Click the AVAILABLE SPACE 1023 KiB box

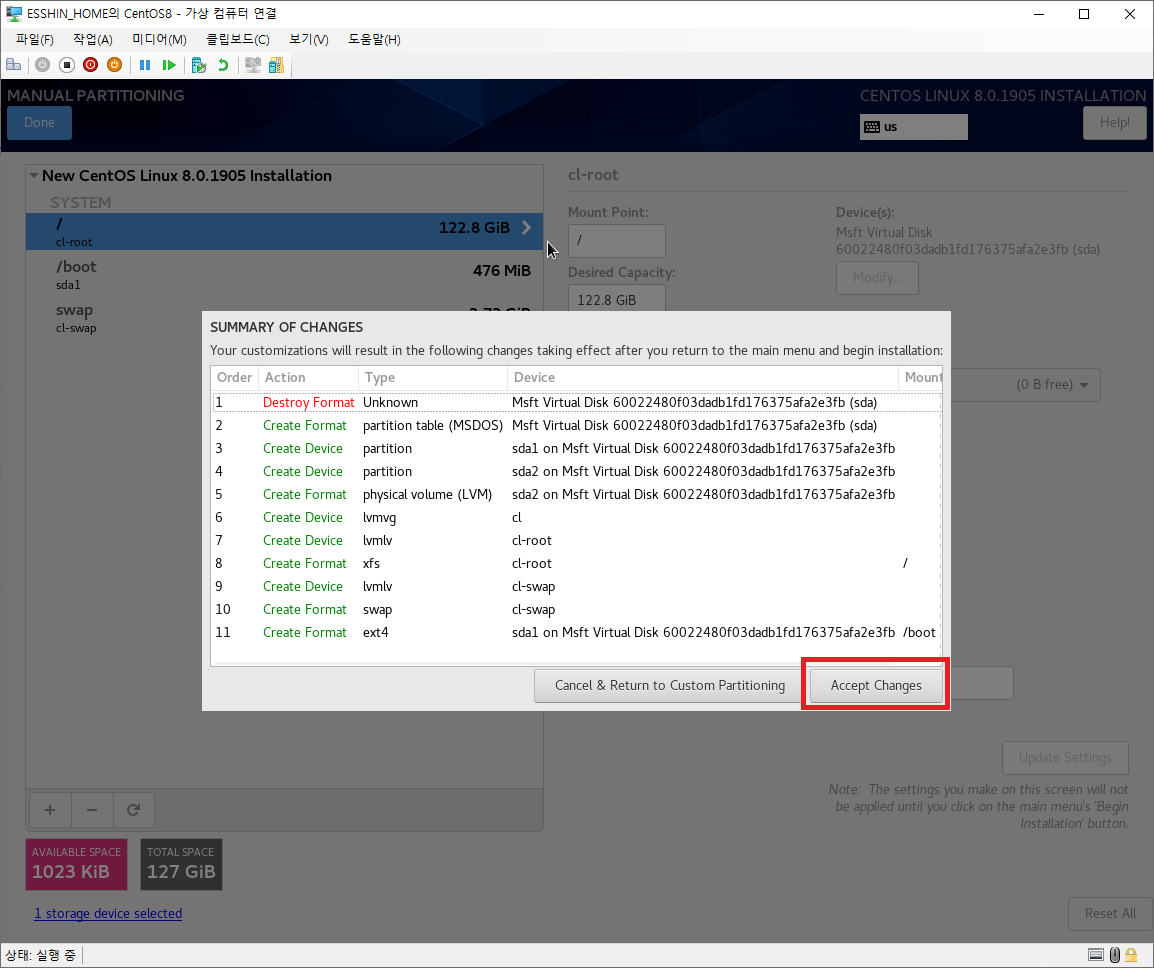(77, 864)
